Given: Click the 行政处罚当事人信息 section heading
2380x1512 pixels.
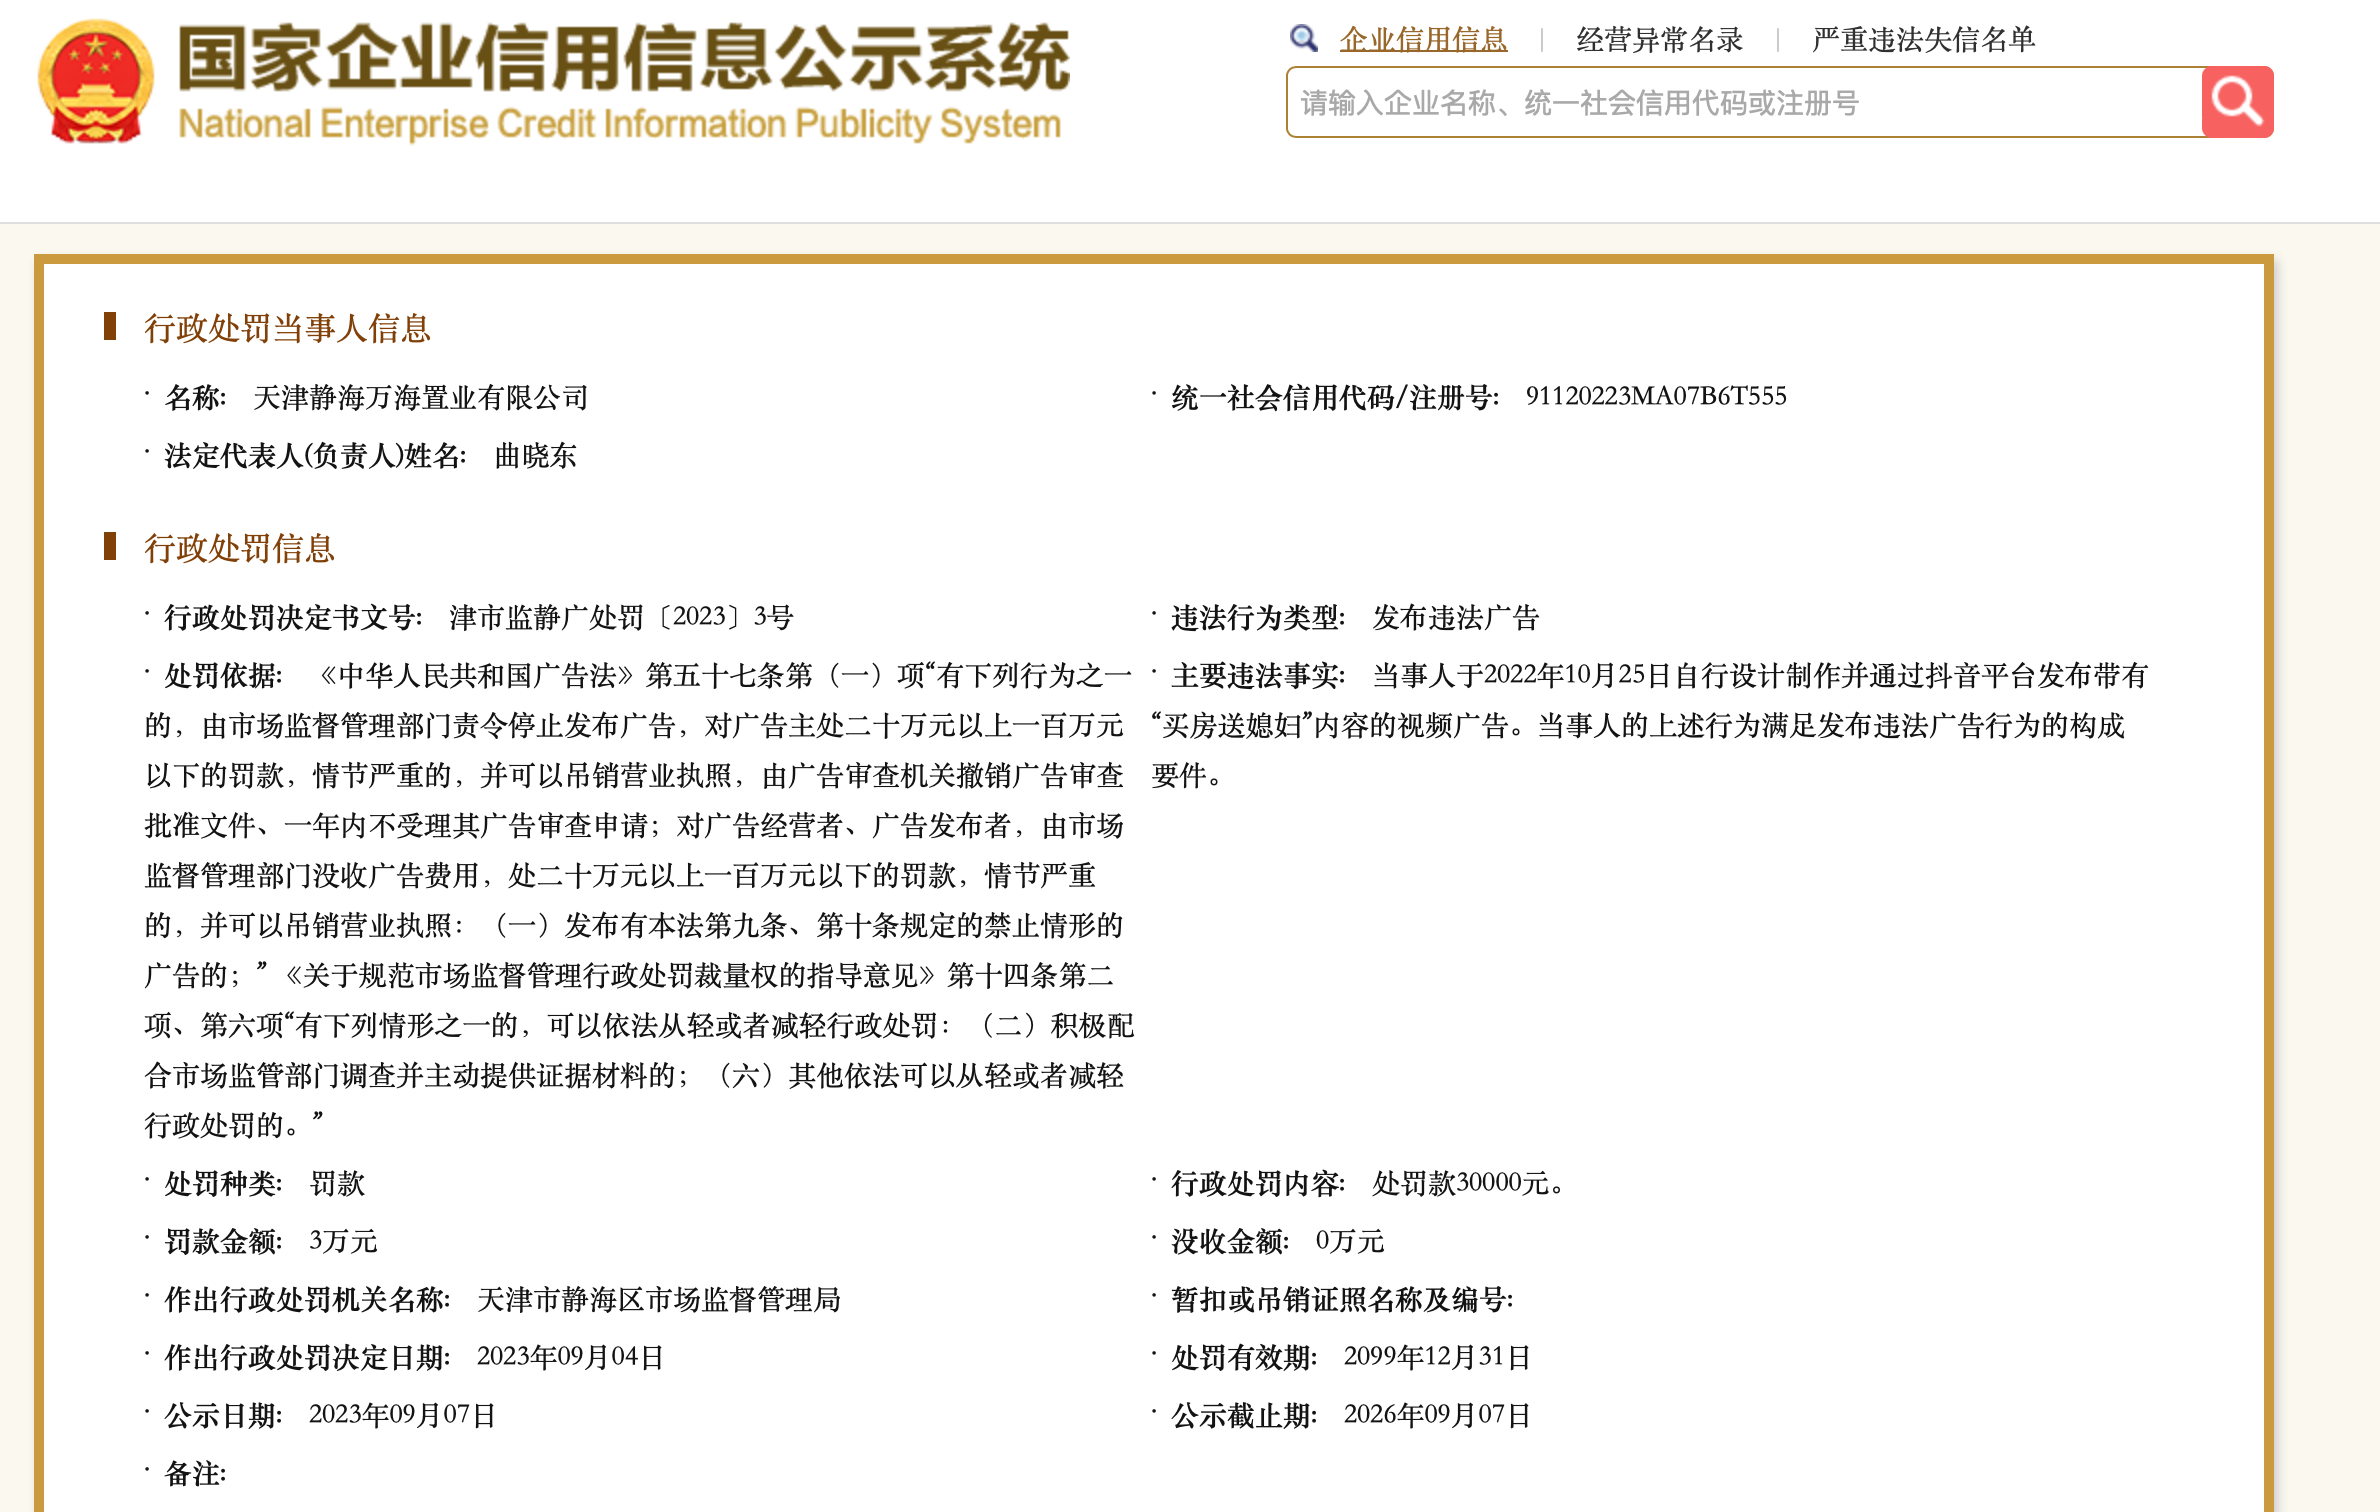Looking at the screenshot, I should [287, 329].
